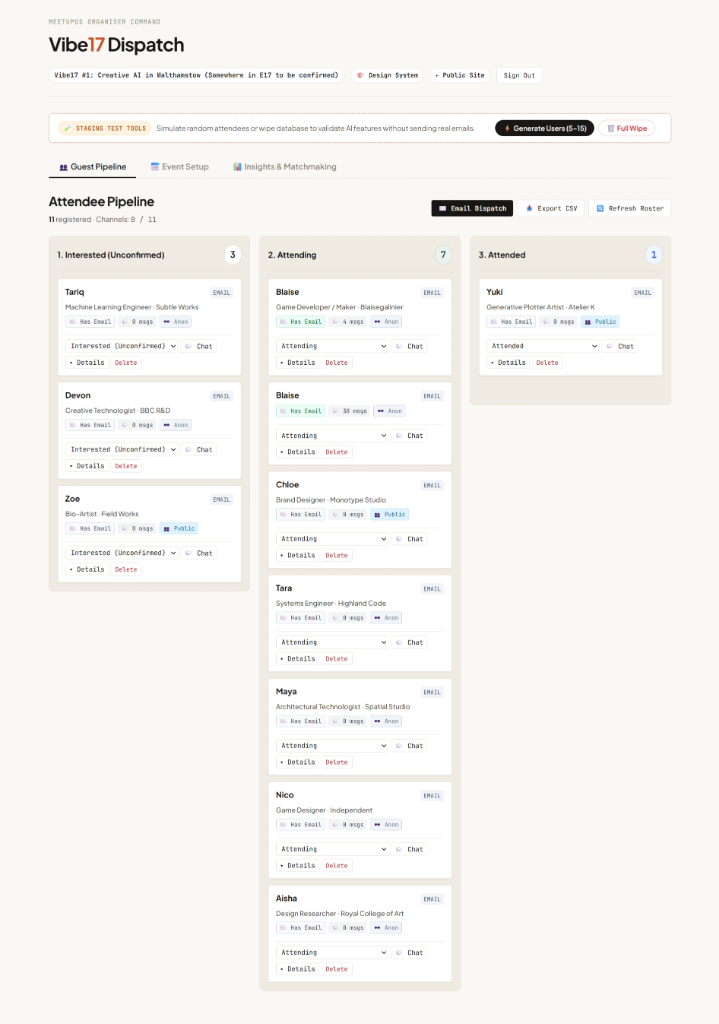Image resolution: width=719 pixels, height=1024 pixels.
Task: Open Chat for Devon
Action: pos(199,449)
